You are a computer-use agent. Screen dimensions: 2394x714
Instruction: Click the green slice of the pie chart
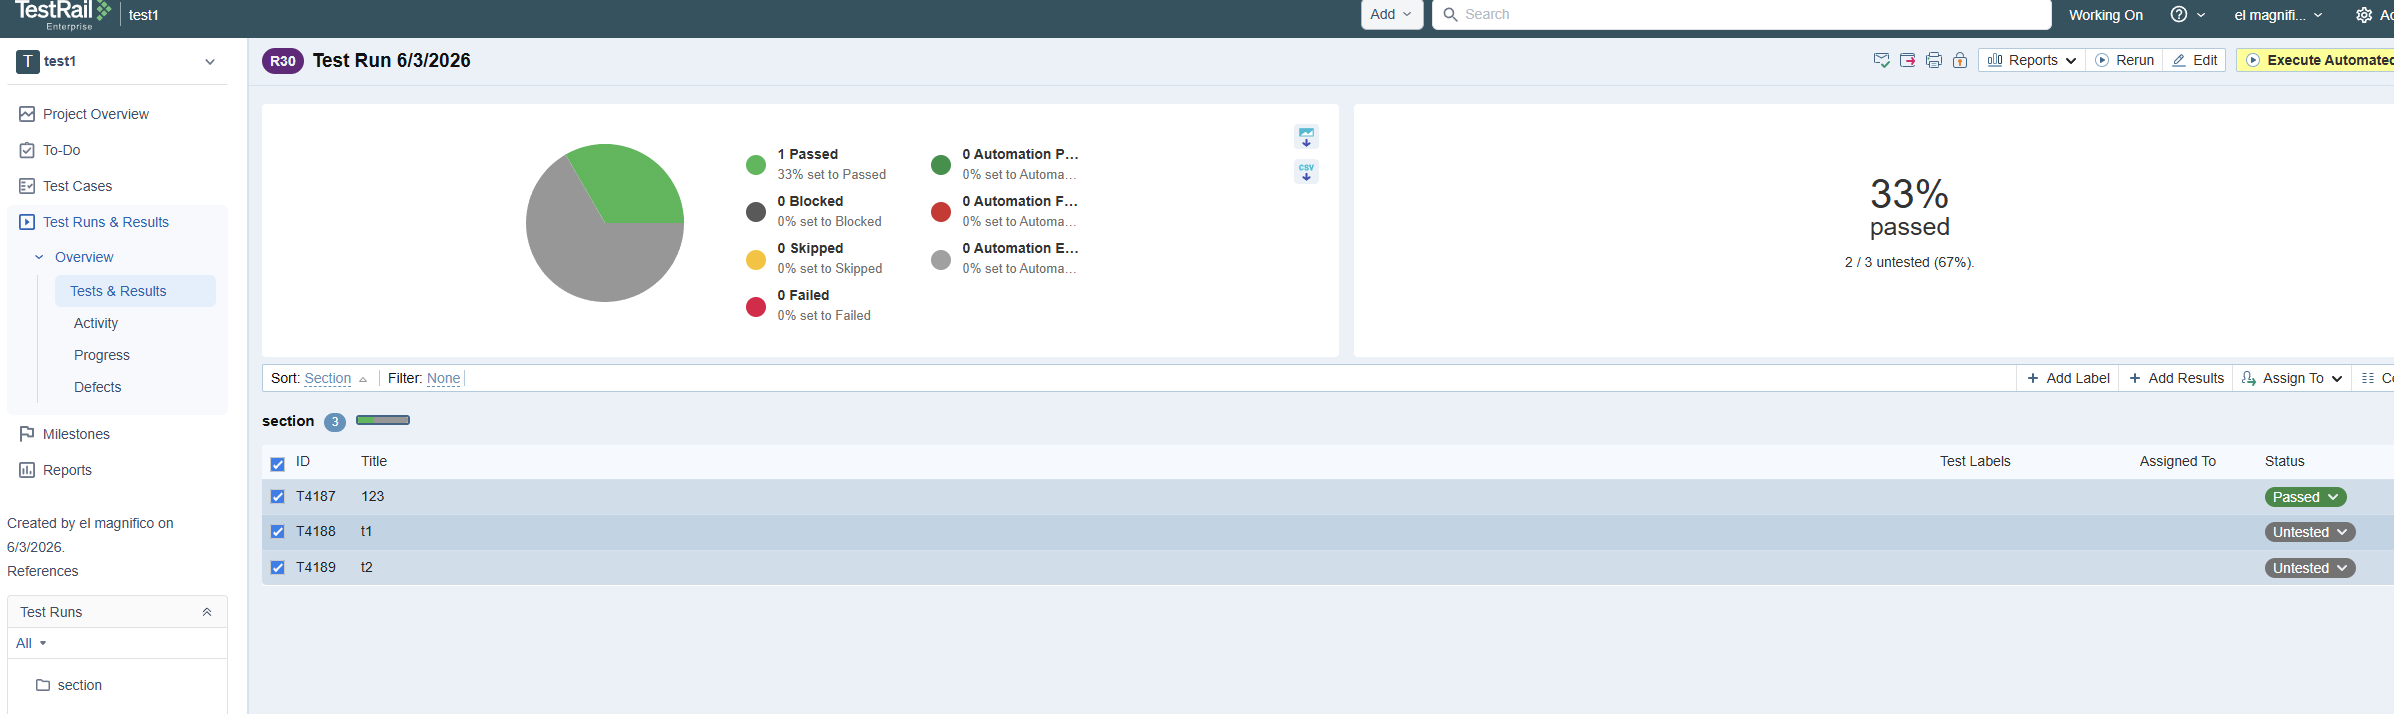tap(632, 185)
